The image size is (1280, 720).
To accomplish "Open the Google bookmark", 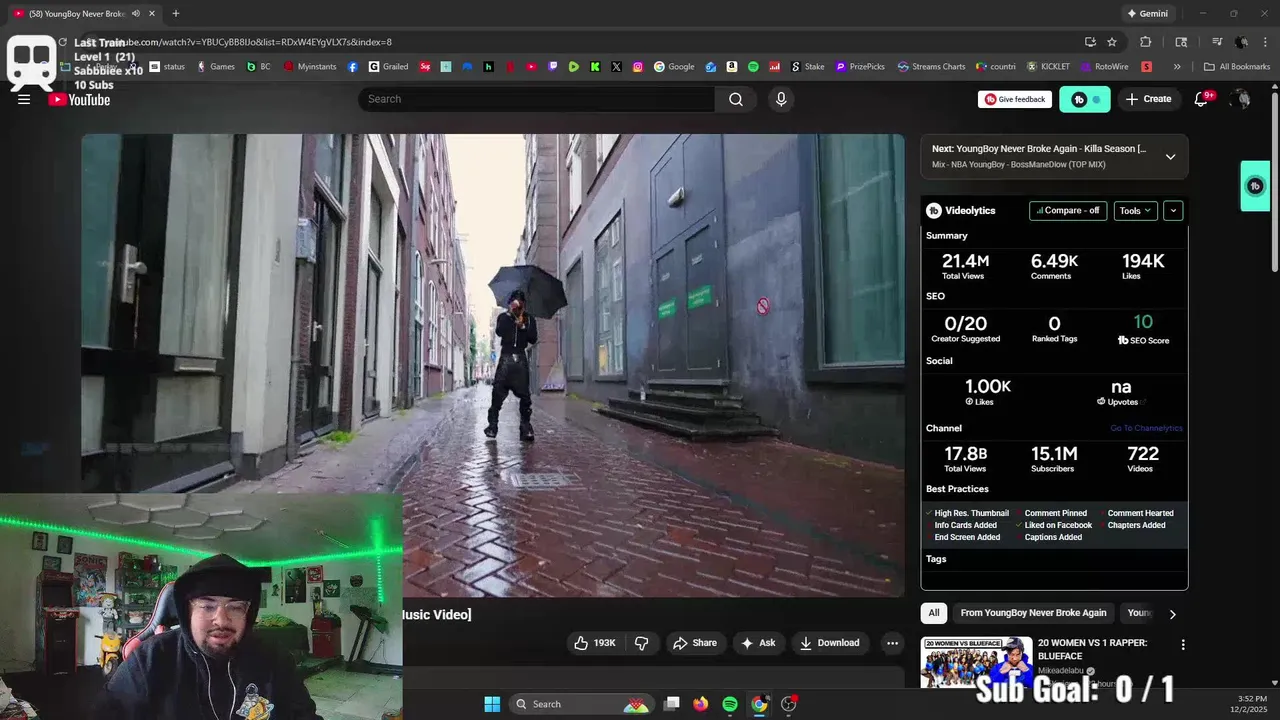I will pyautogui.click(x=674, y=67).
